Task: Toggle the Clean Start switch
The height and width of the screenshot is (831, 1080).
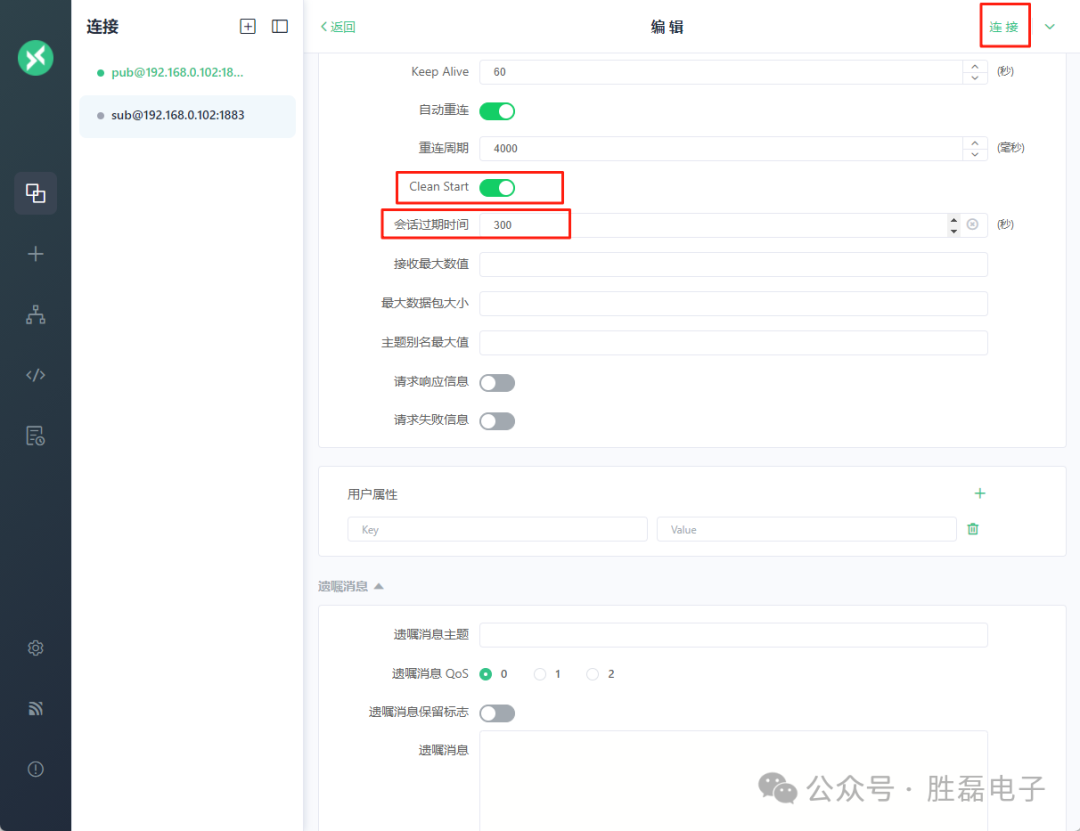Action: coord(497,187)
